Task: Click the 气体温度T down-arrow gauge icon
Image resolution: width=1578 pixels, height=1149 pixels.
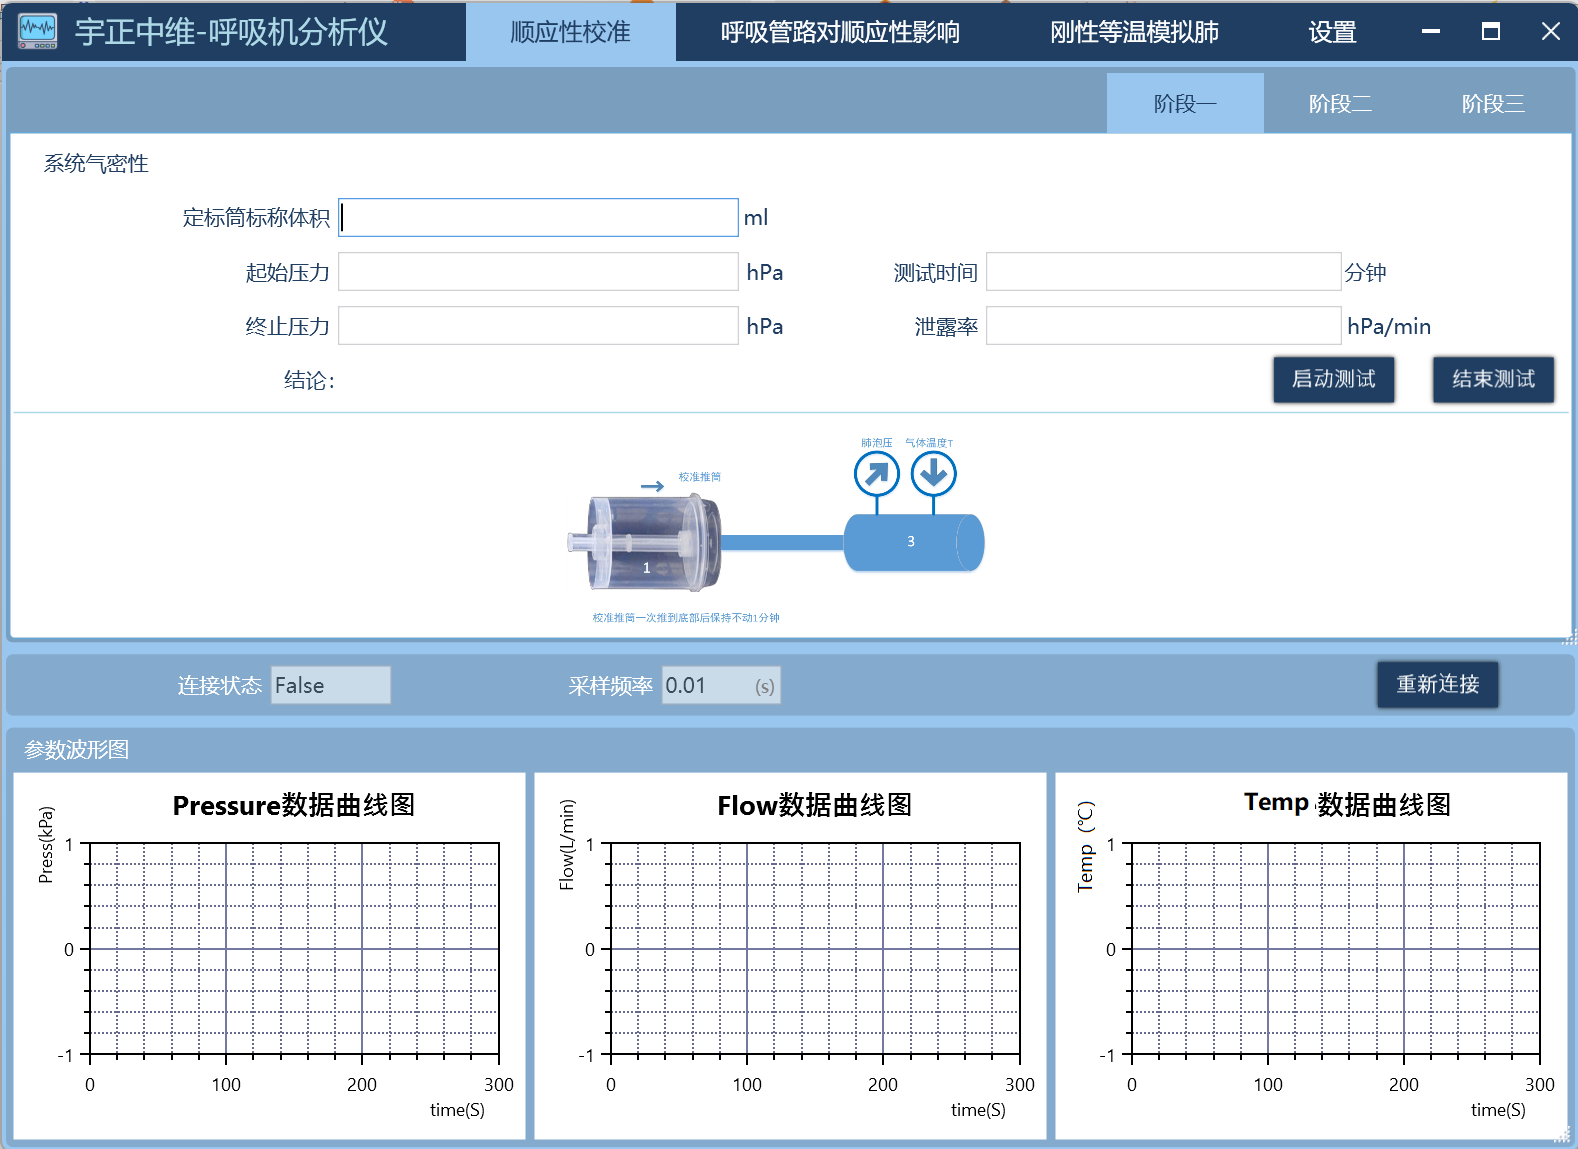Action: (933, 473)
